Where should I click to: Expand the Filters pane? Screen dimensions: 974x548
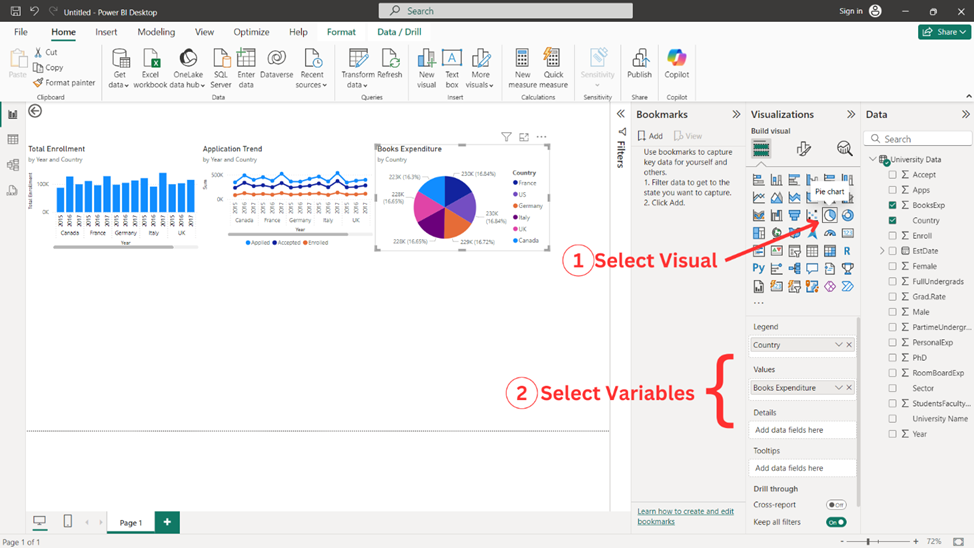click(x=621, y=114)
